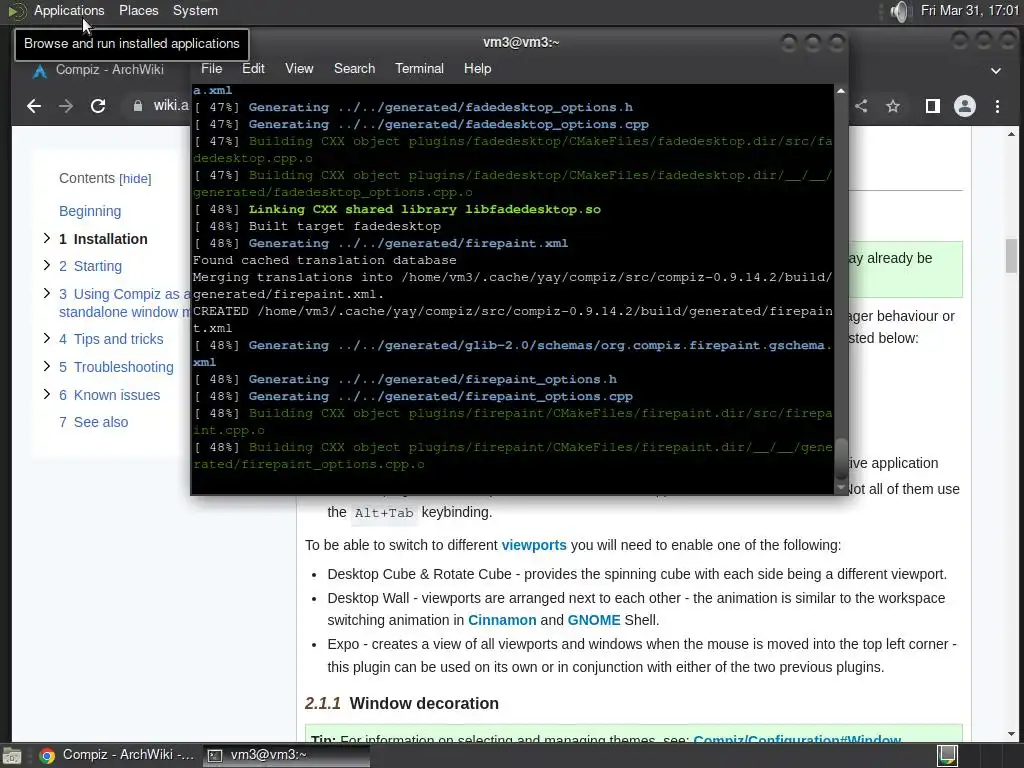Click the '2.1.1 Window decoration' heading
The width and height of the screenshot is (1024, 768).
click(x=402, y=703)
